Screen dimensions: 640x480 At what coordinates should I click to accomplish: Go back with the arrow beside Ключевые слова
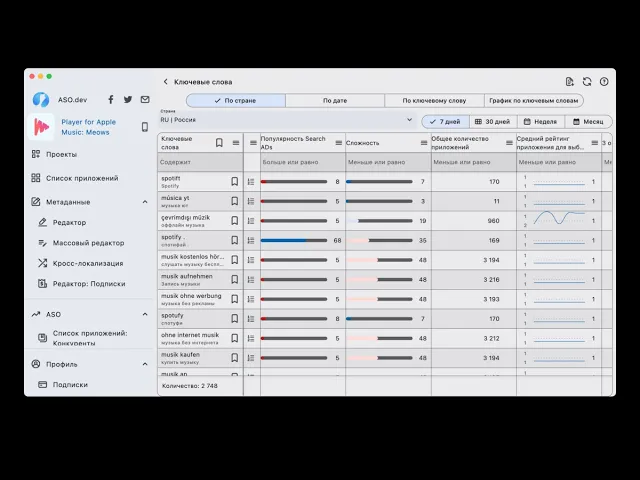pos(165,82)
